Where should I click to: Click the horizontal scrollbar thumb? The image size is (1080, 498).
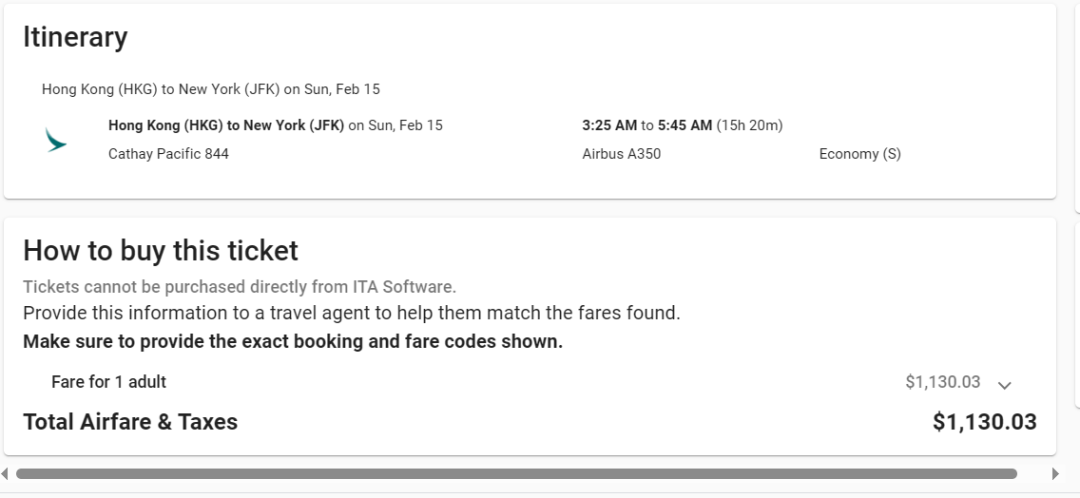(516, 474)
